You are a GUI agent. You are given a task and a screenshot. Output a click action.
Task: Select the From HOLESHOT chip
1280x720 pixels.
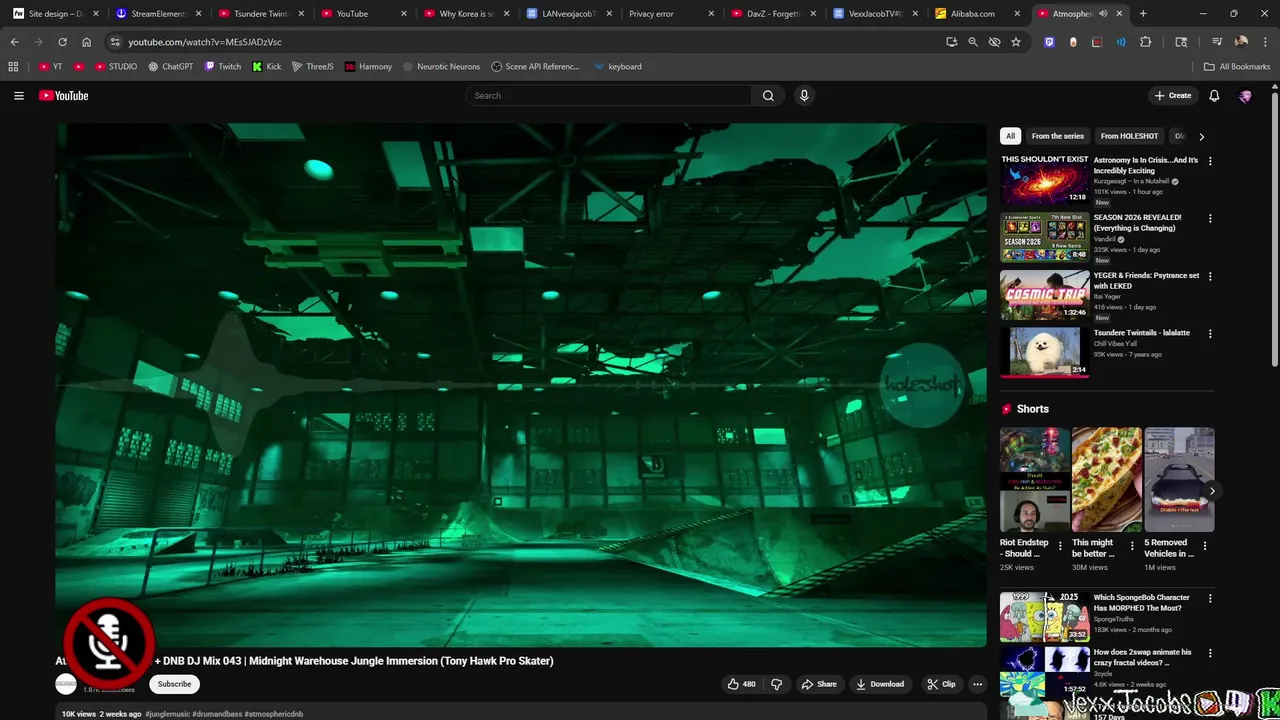(1129, 136)
